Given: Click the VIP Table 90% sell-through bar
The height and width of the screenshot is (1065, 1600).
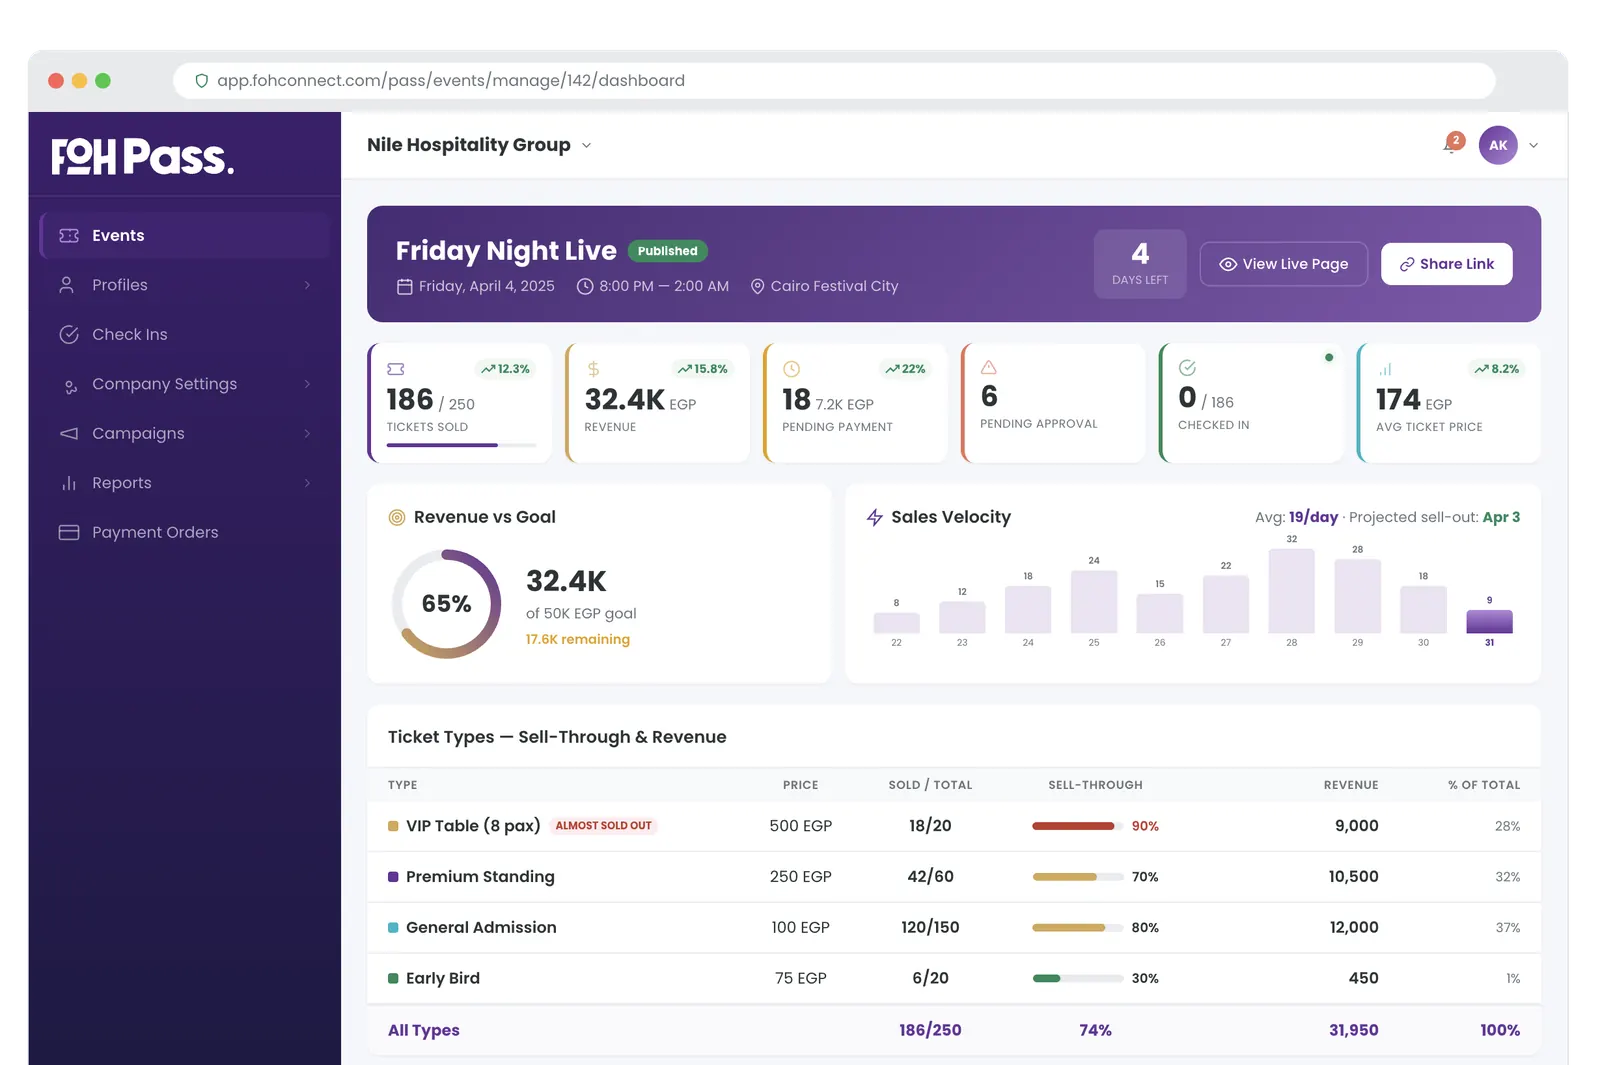Looking at the screenshot, I should point(1077,826).
